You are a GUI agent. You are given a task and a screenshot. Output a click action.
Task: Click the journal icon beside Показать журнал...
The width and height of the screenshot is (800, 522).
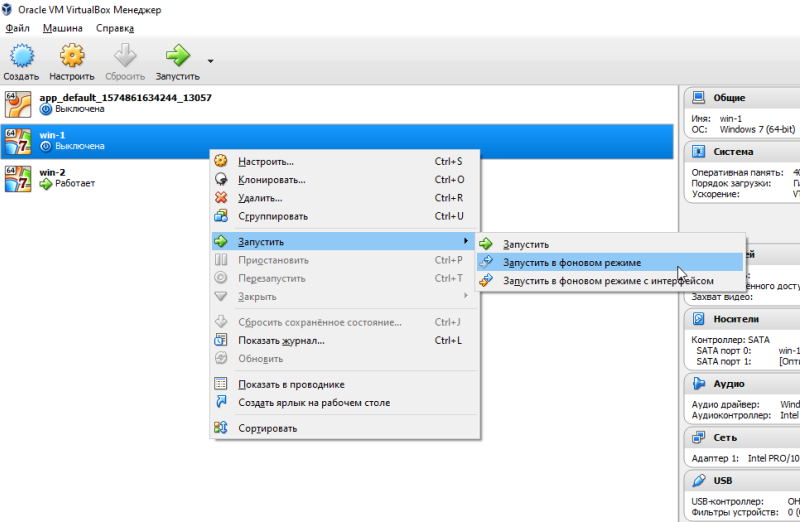click(221, 340)
